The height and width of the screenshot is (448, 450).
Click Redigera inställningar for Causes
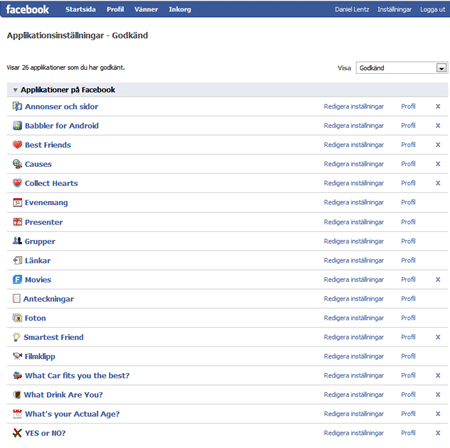click(x=354, y=164)
